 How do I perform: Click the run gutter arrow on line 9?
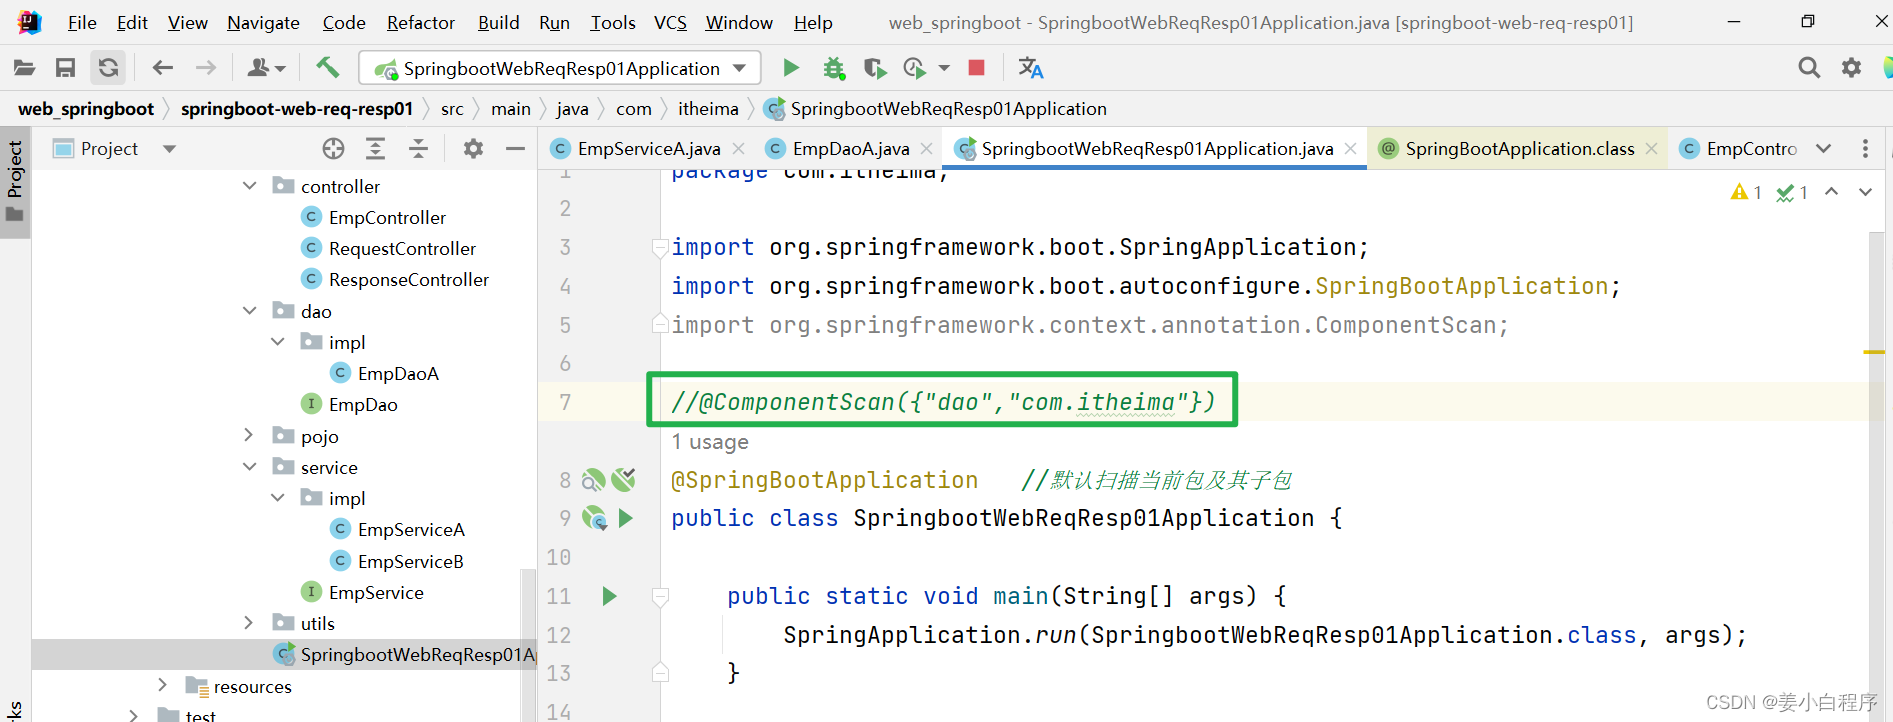[626, 518]
